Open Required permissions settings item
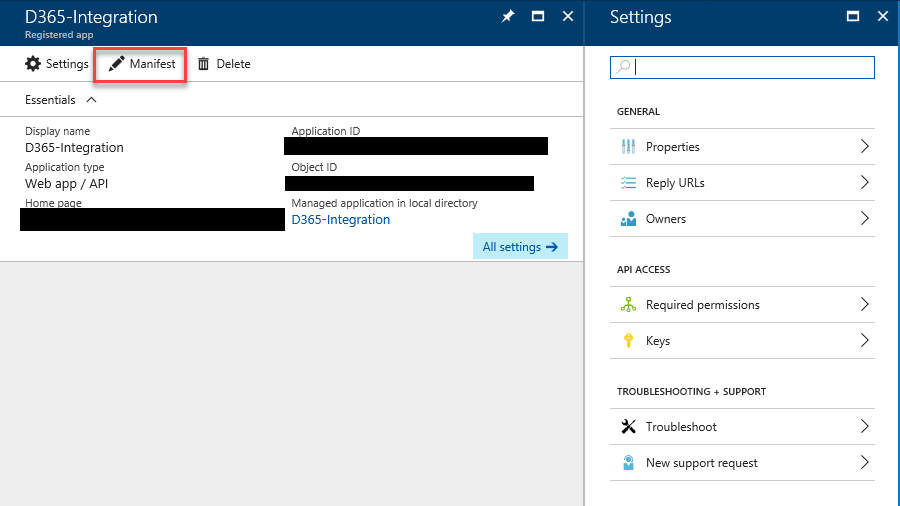900x506 pixels. (742, 305)
